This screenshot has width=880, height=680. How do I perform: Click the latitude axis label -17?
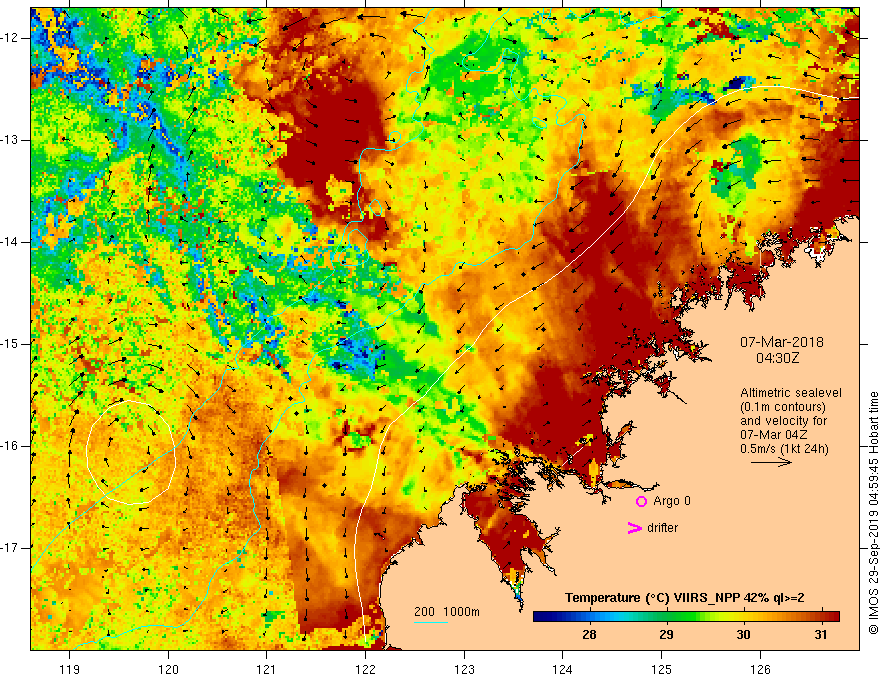[10, 548]
